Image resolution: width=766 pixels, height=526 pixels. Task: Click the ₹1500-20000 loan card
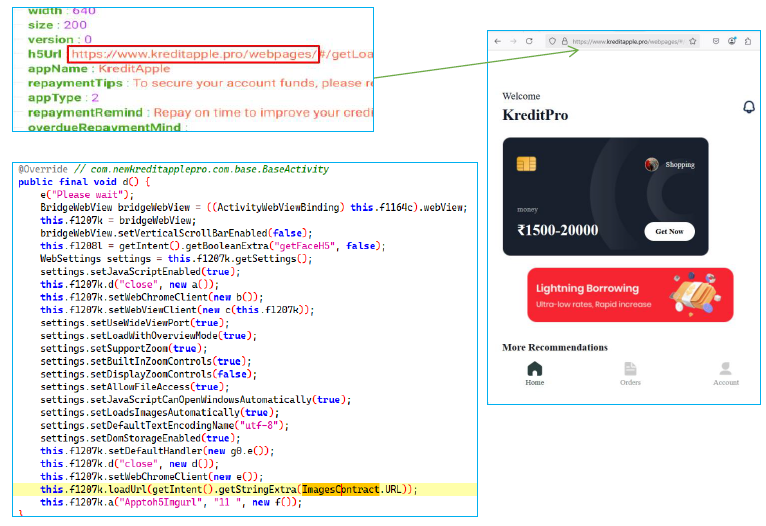[605, 196]
